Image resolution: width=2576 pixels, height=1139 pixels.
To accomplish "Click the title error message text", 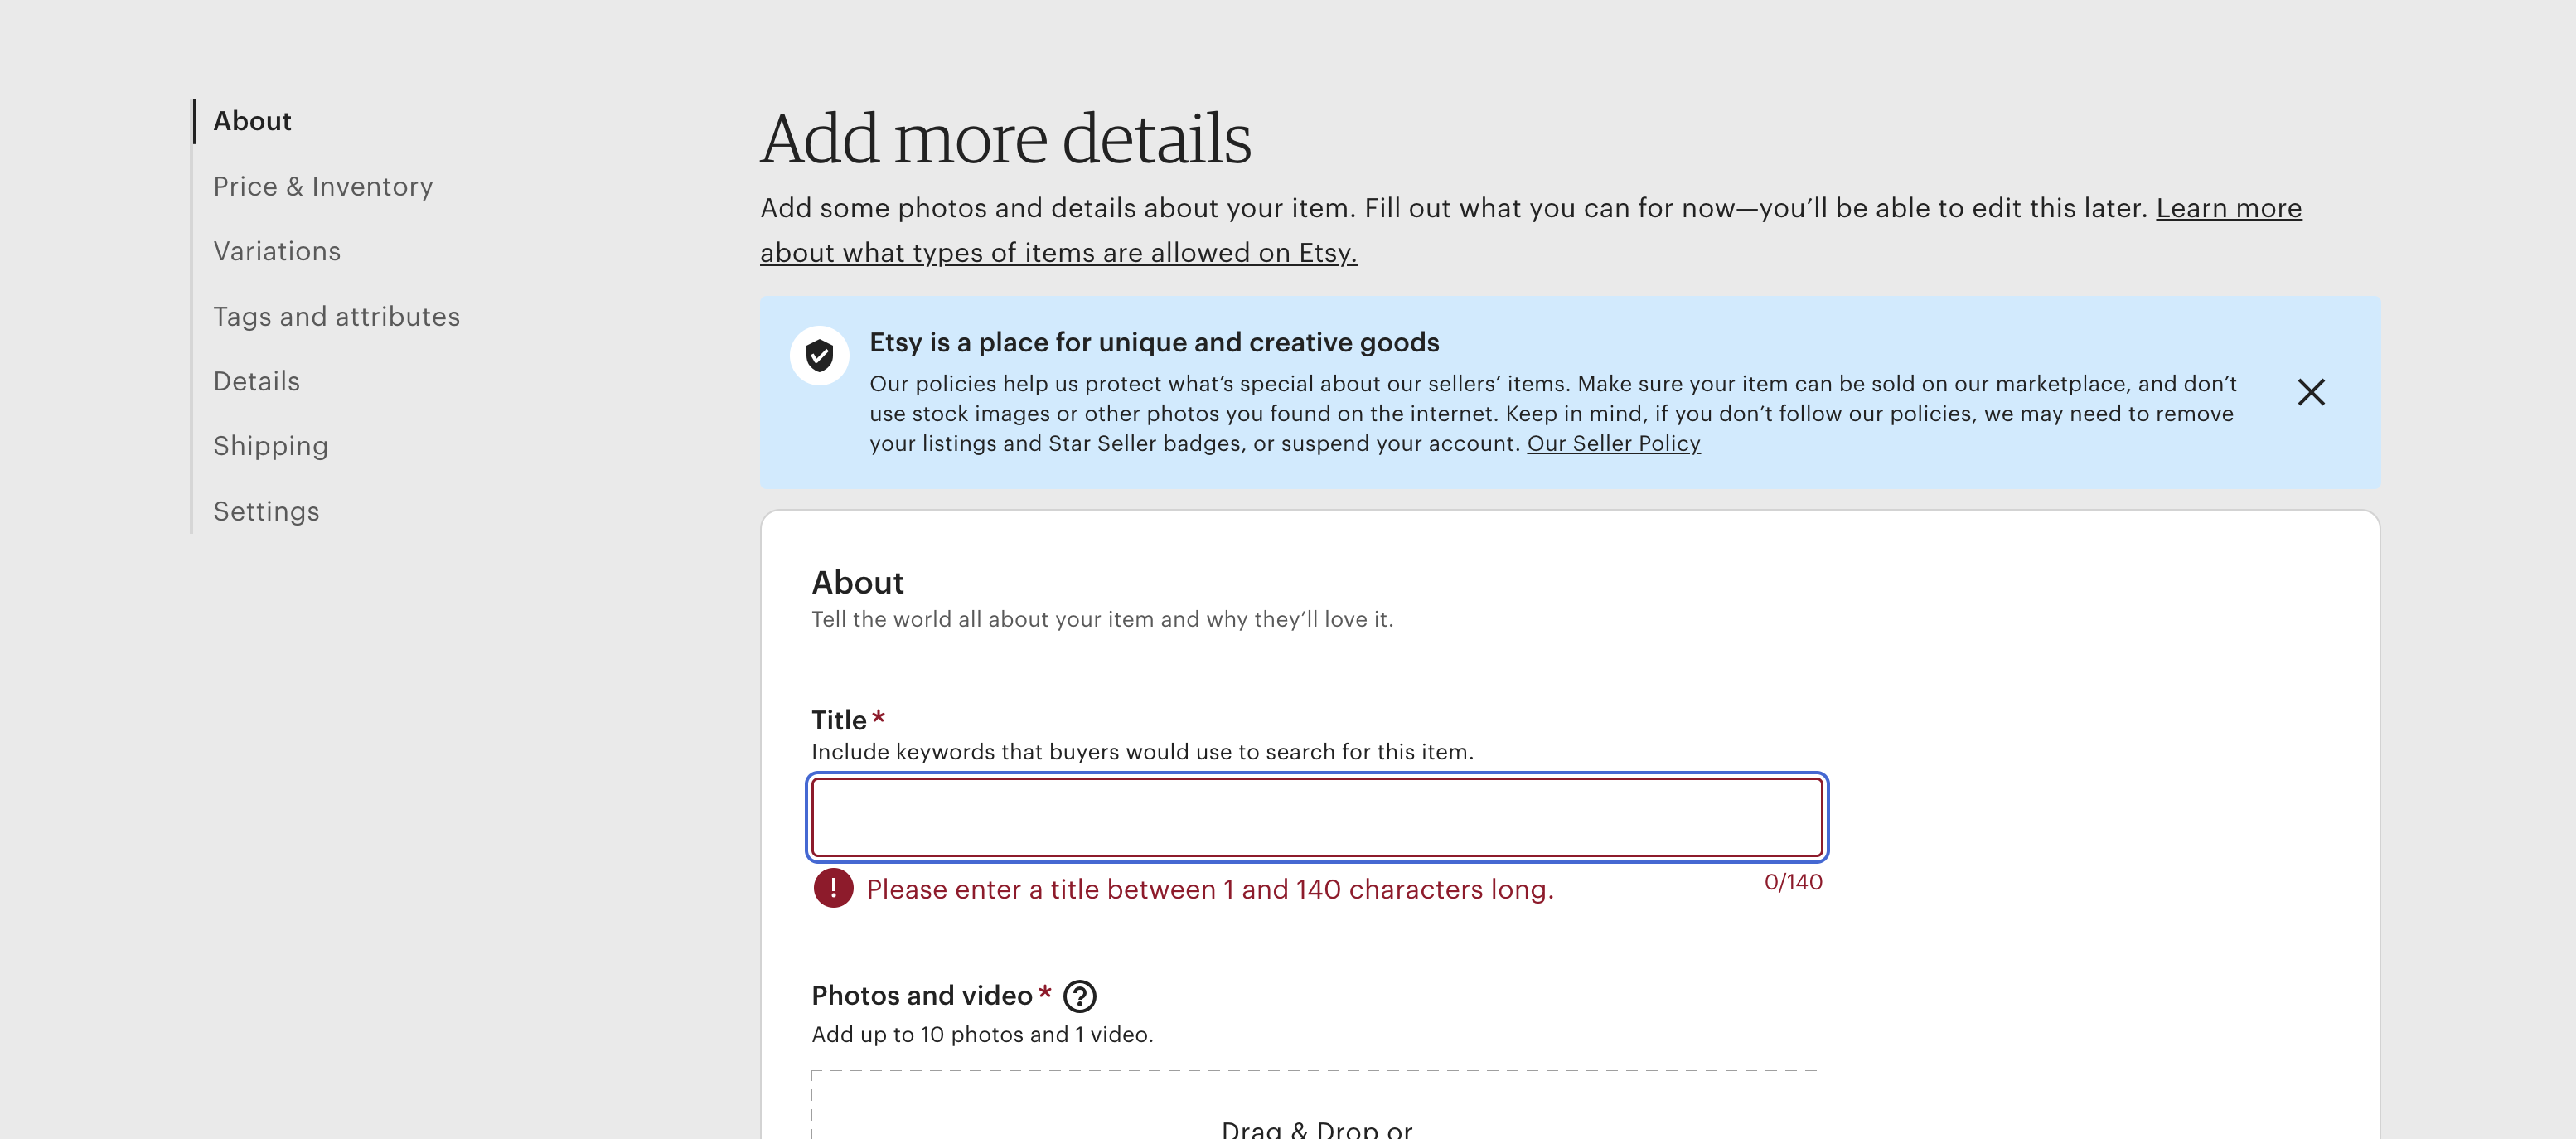I will (1210, 889).
